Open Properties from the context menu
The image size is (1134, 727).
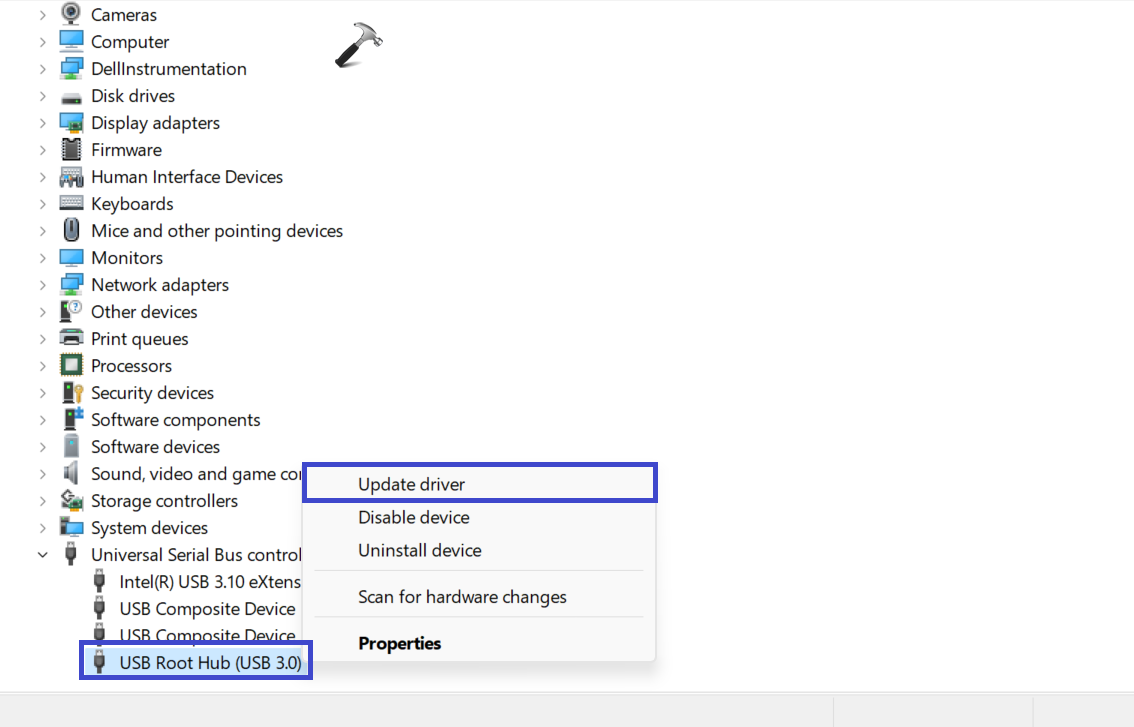399,643
